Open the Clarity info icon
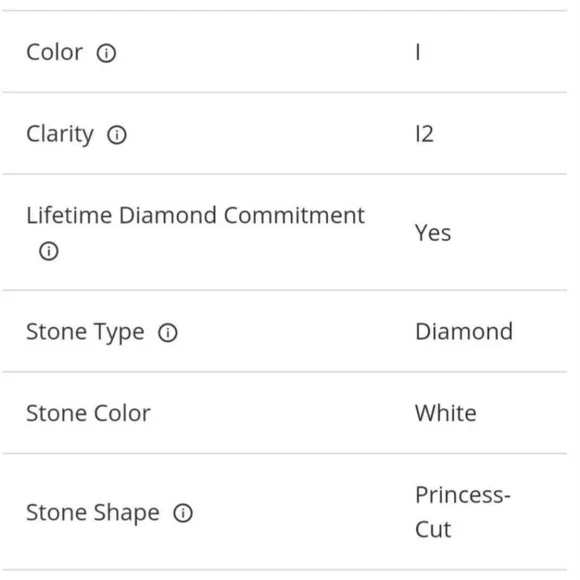 click(x=117, y=135)
